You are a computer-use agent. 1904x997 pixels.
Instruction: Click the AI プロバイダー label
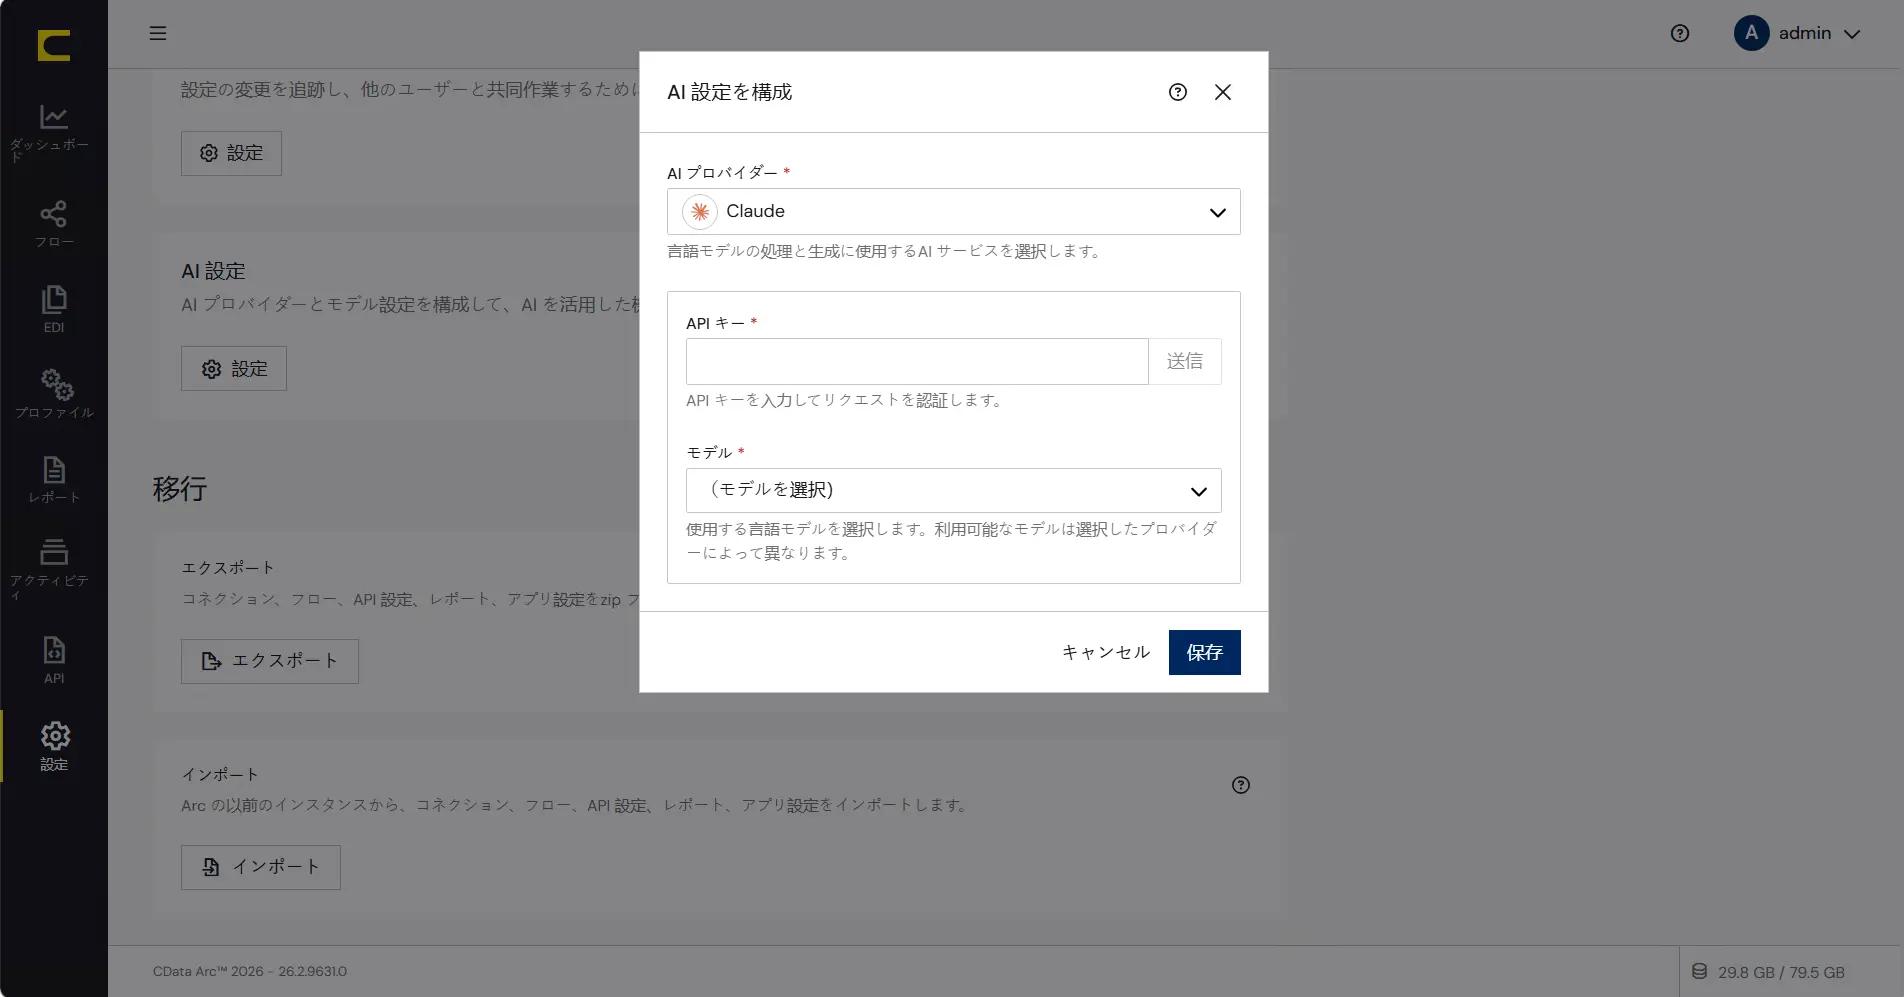click(x=722, y=172)
